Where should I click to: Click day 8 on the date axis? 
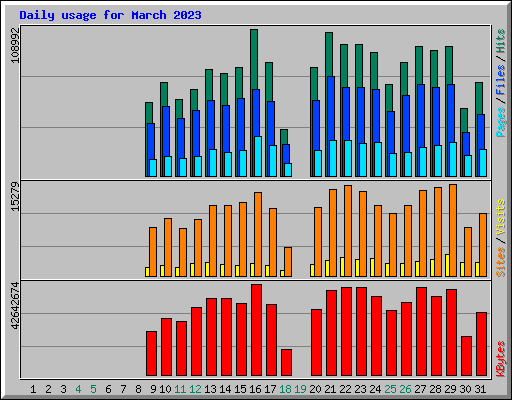tap(138, 389)
